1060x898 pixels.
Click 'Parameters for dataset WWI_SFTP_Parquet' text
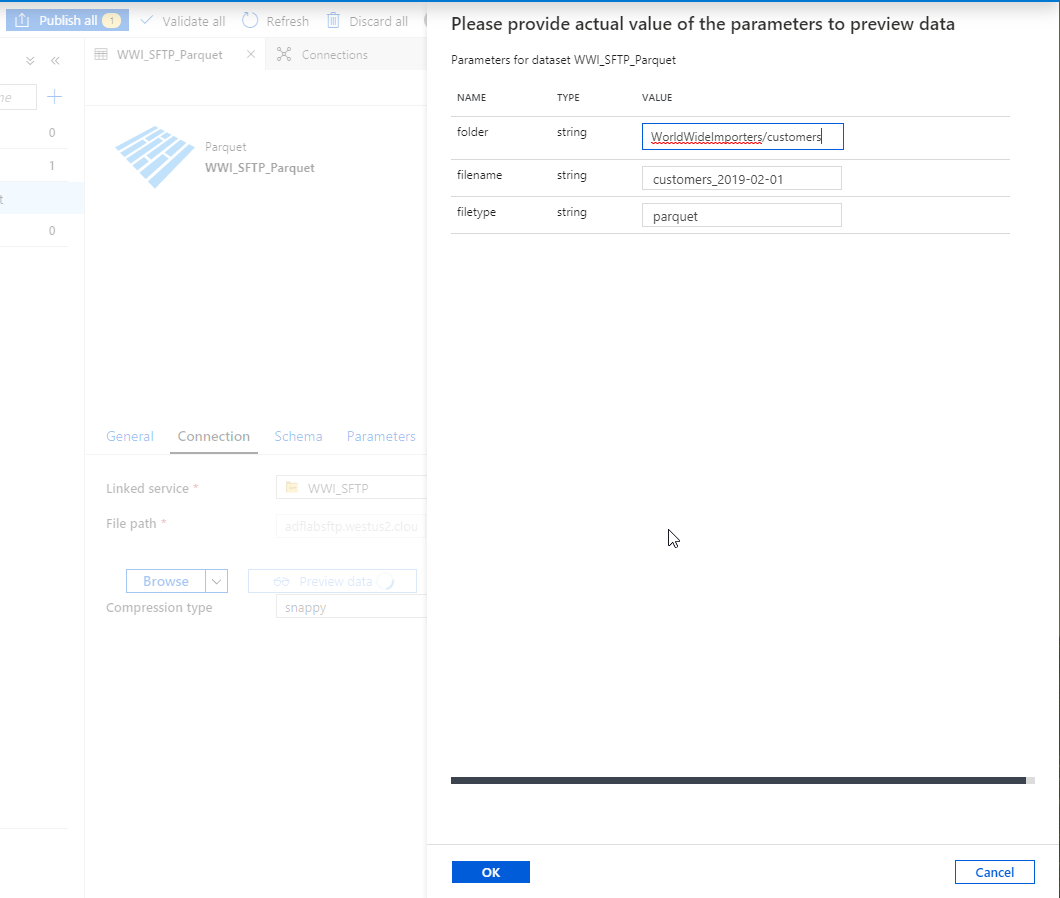click(x=563, y=60)
